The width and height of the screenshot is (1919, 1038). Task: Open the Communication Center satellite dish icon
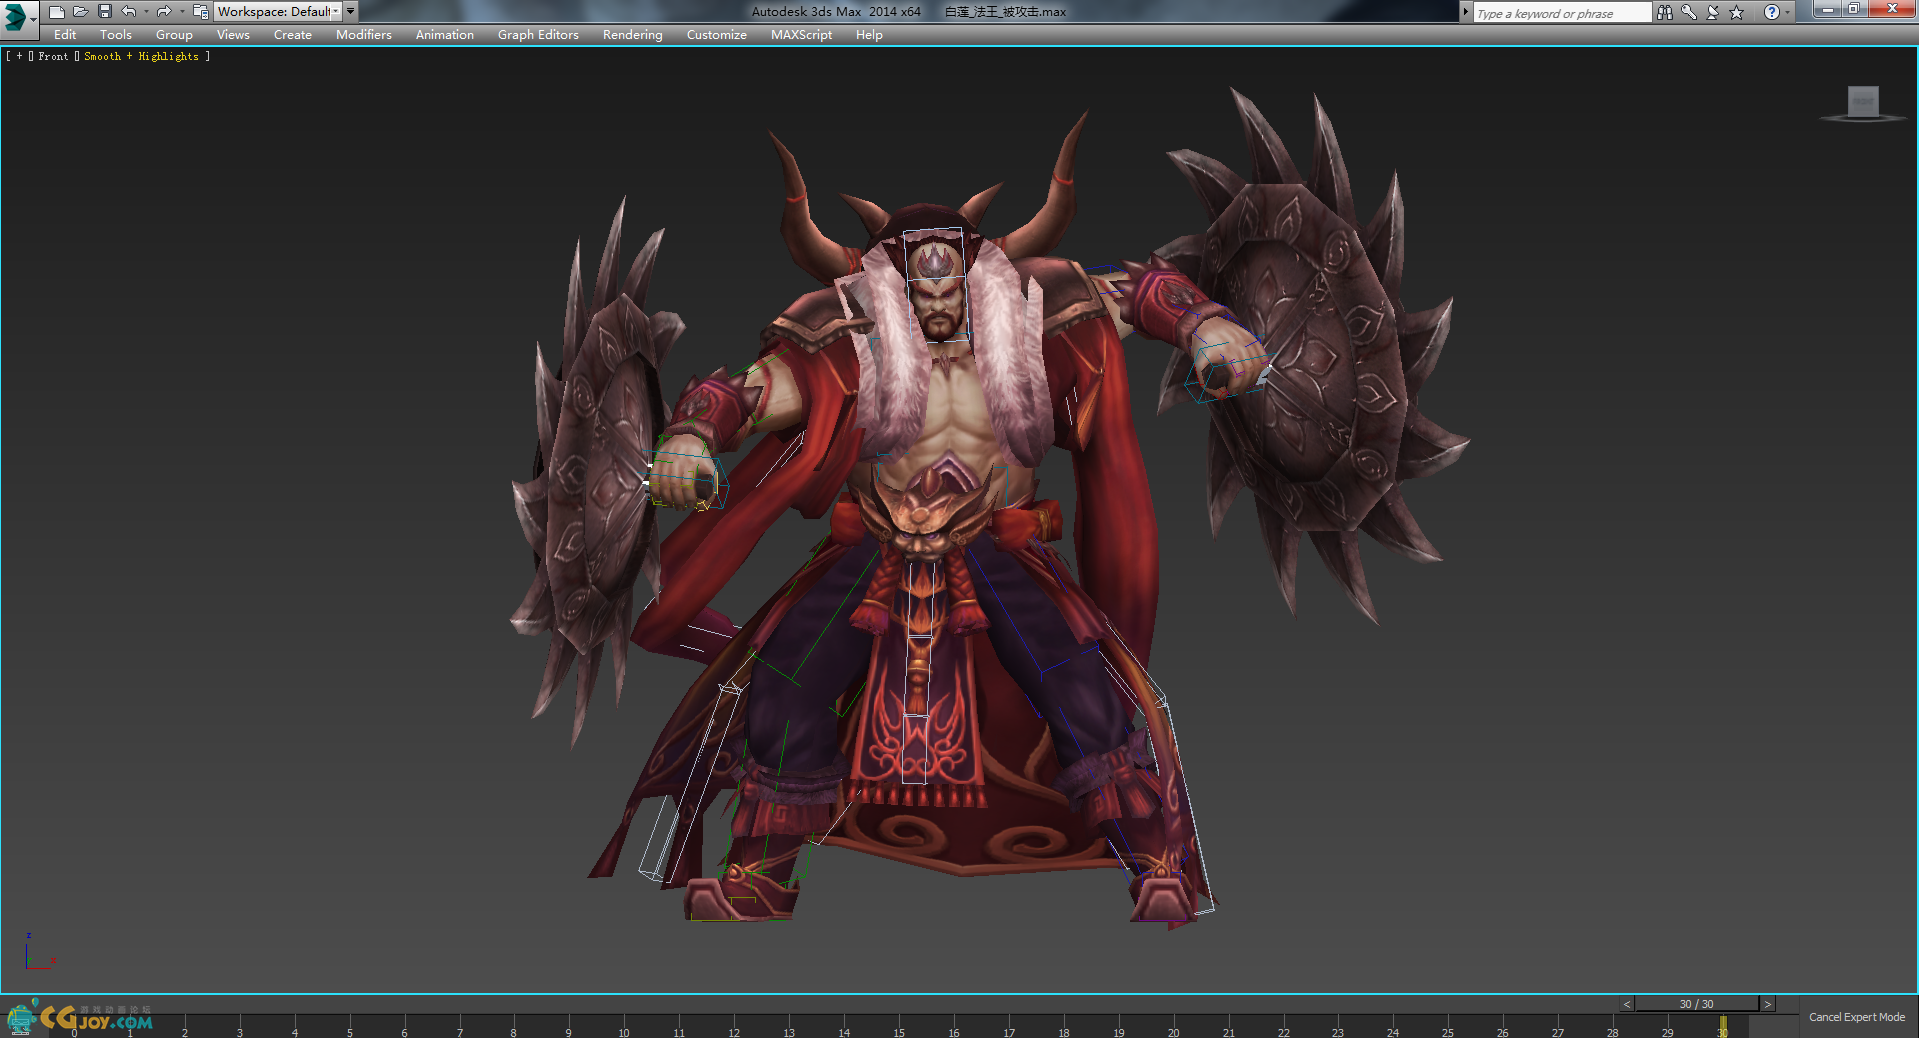(x=1712, y=12)
